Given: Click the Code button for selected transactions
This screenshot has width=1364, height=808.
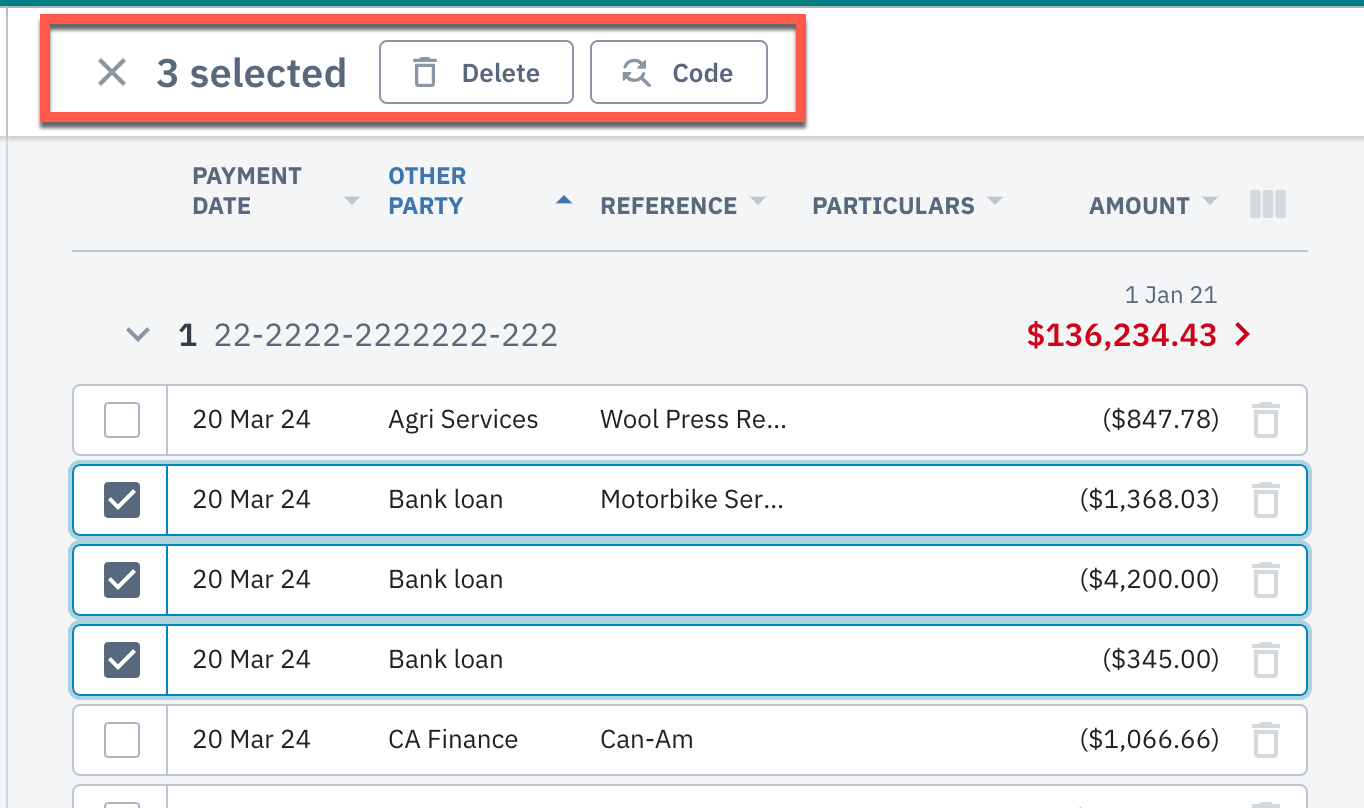Looking at the screenshot, I should (x=678, y=72).
